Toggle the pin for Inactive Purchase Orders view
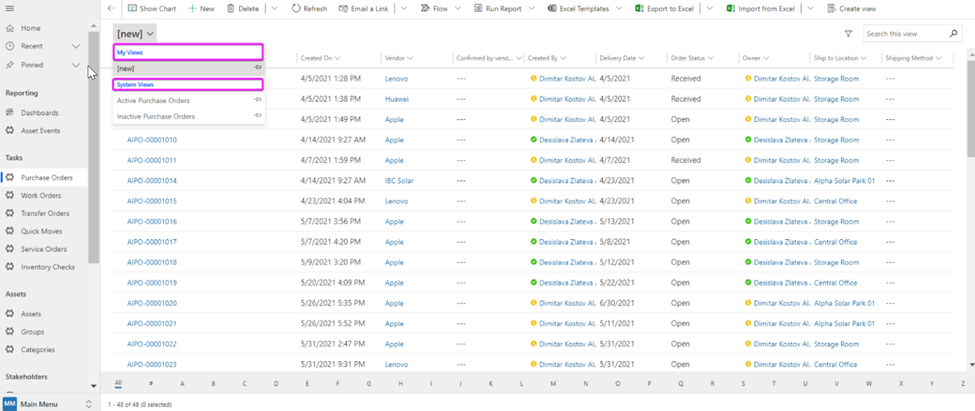 coord(259,117)
